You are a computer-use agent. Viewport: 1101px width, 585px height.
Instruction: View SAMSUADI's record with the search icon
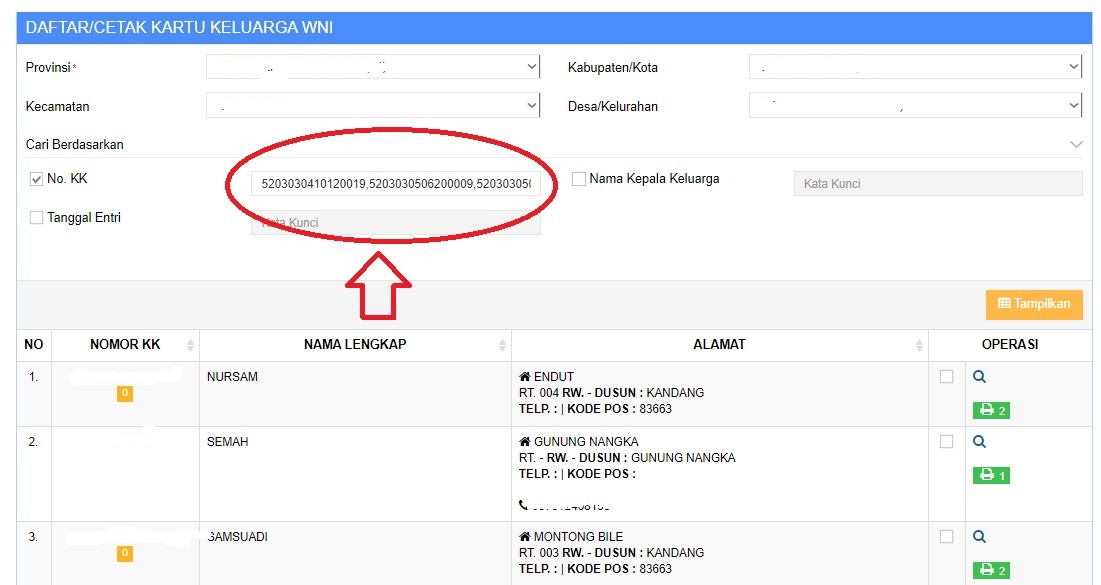(x=978, y=536)
